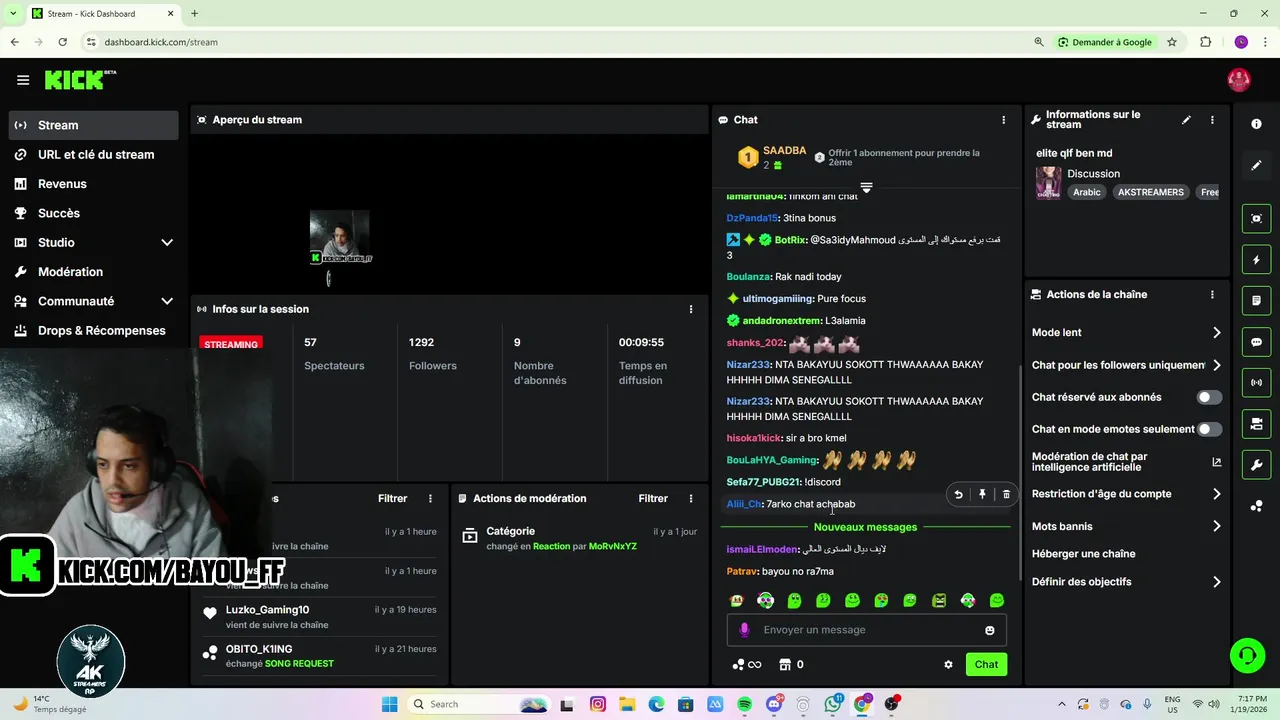Click Demander à Google button
Viewport: 1280px width, 720px height.
[x=1103, y=42]
